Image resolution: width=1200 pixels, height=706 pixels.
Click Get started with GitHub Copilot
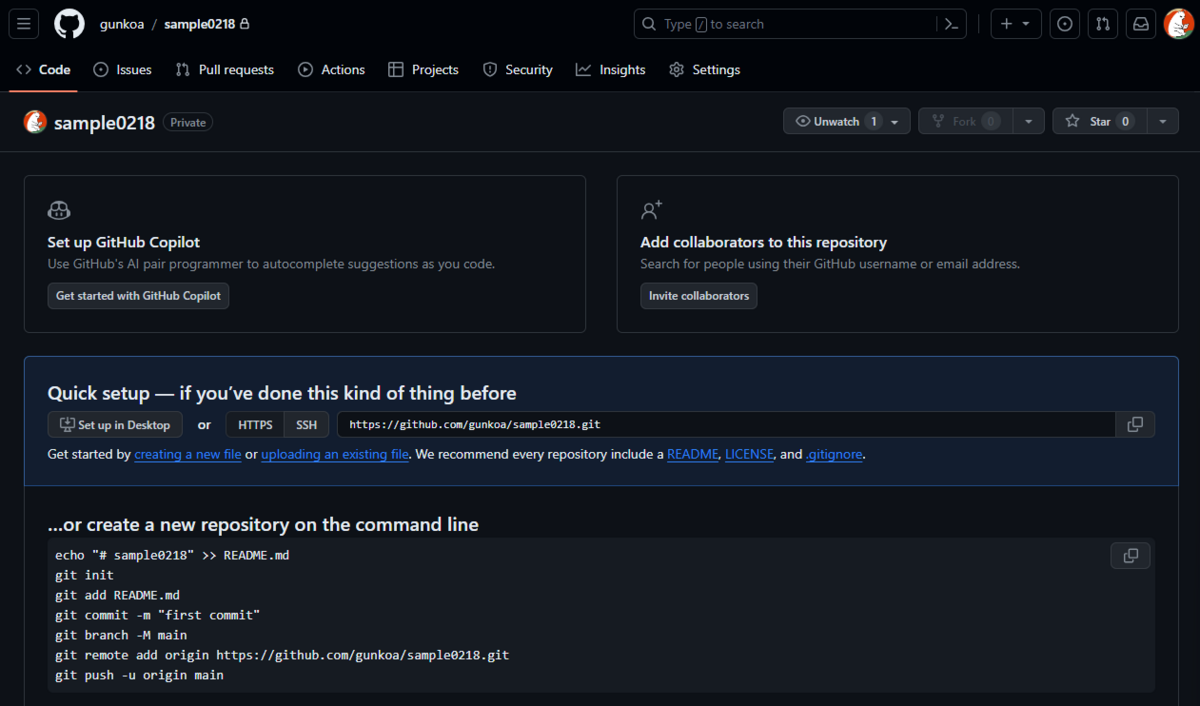138,296
